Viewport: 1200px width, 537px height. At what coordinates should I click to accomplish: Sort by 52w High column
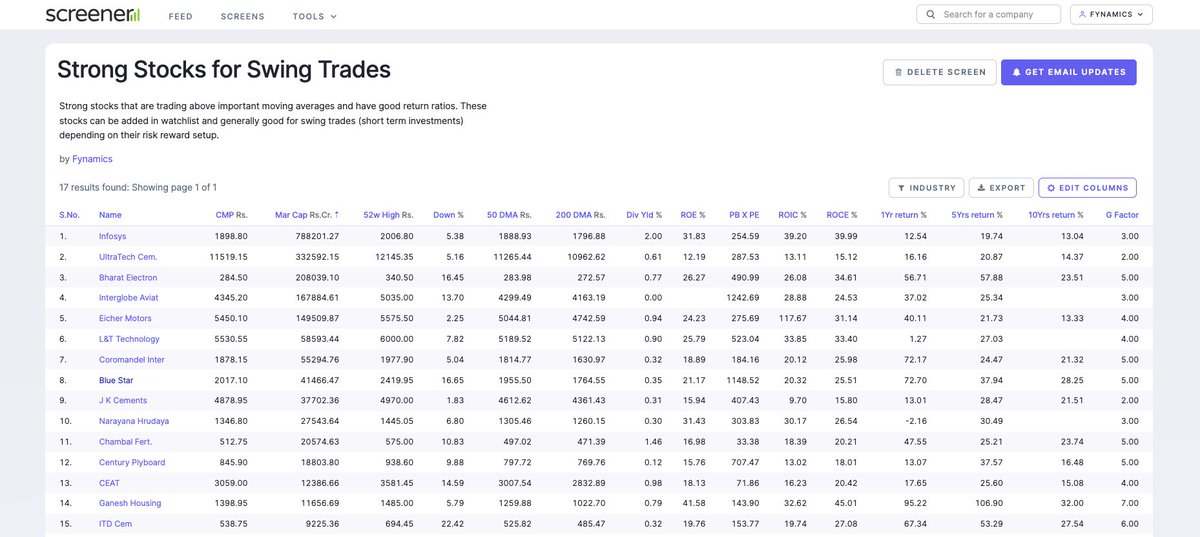click(x=388, y=215)
